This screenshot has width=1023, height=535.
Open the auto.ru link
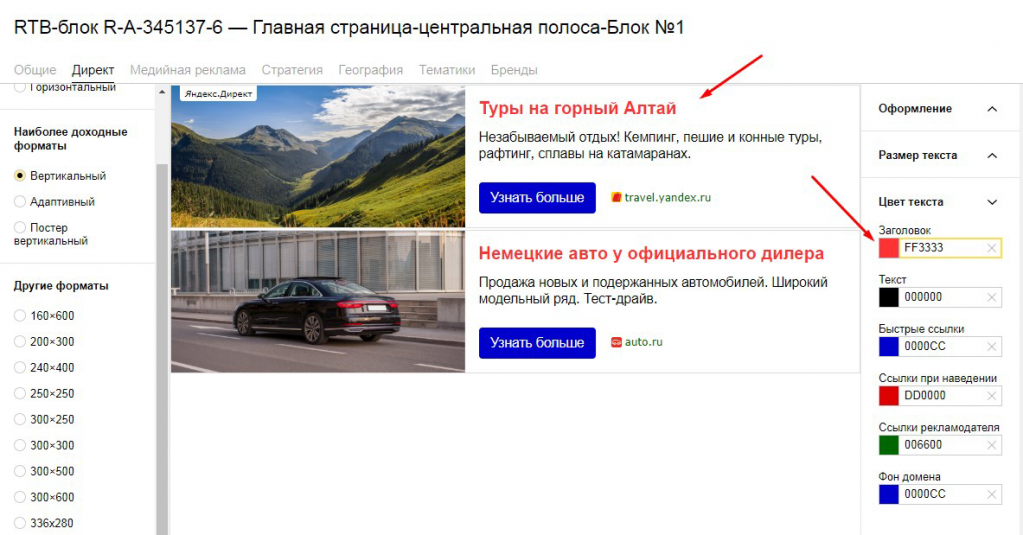[x=643, y=342]
